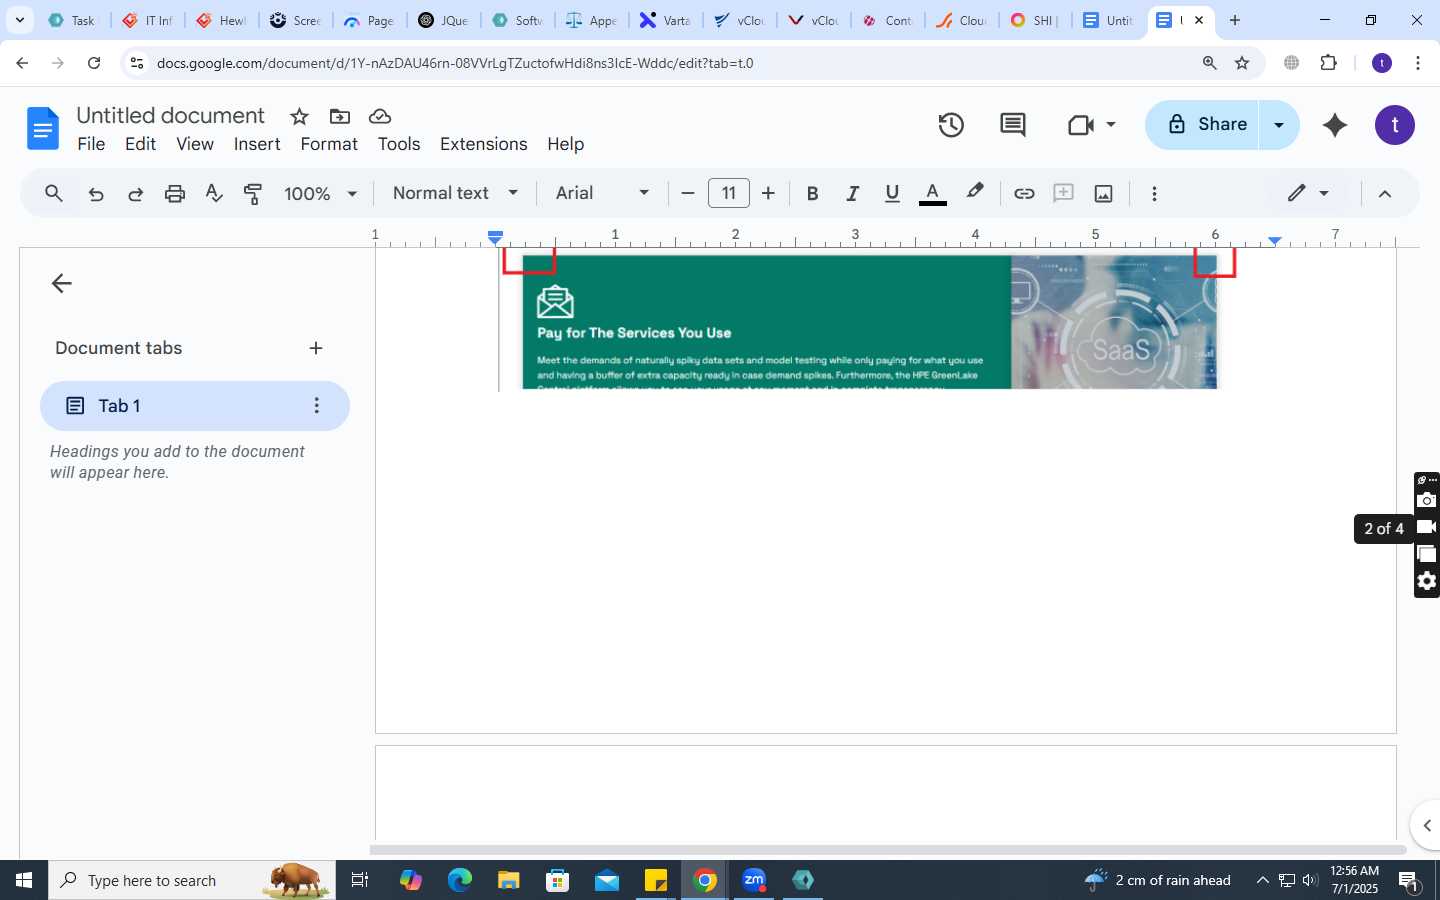The height and width of the screenshot is (900, 1440).
Task: Click the horizontal scrollbar
Action: click(x=888, y=850)
